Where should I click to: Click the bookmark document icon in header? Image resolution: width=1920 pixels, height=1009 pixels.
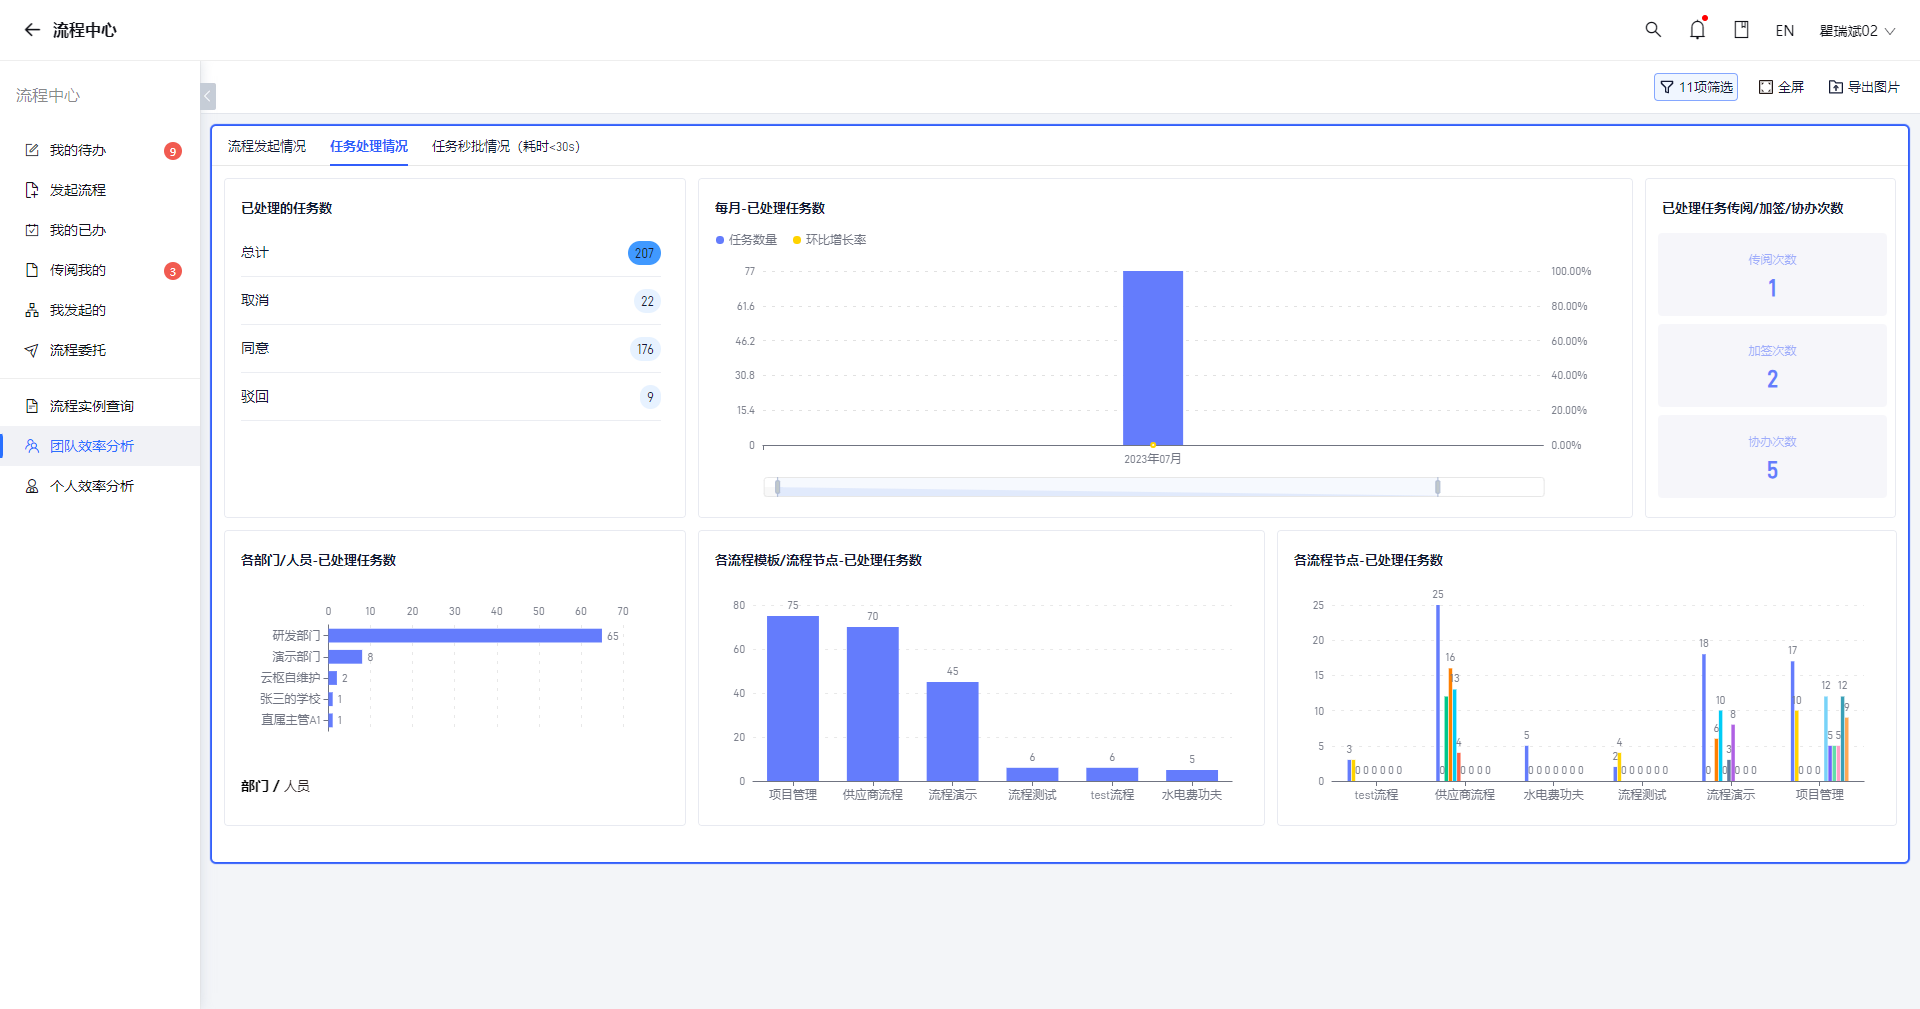1741,30
